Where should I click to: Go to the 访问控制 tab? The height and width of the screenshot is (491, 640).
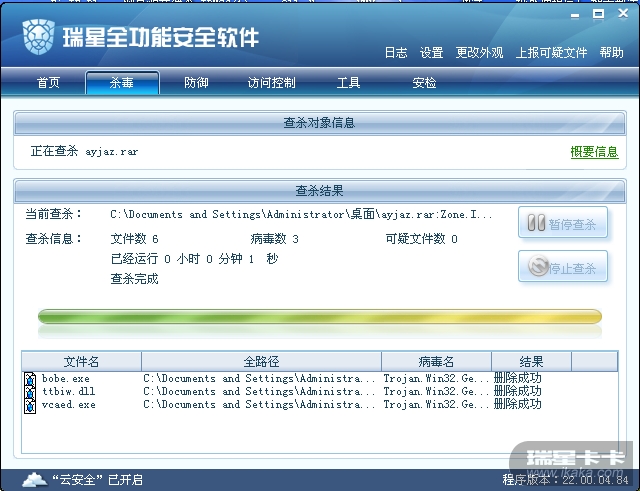click(272, 83)
